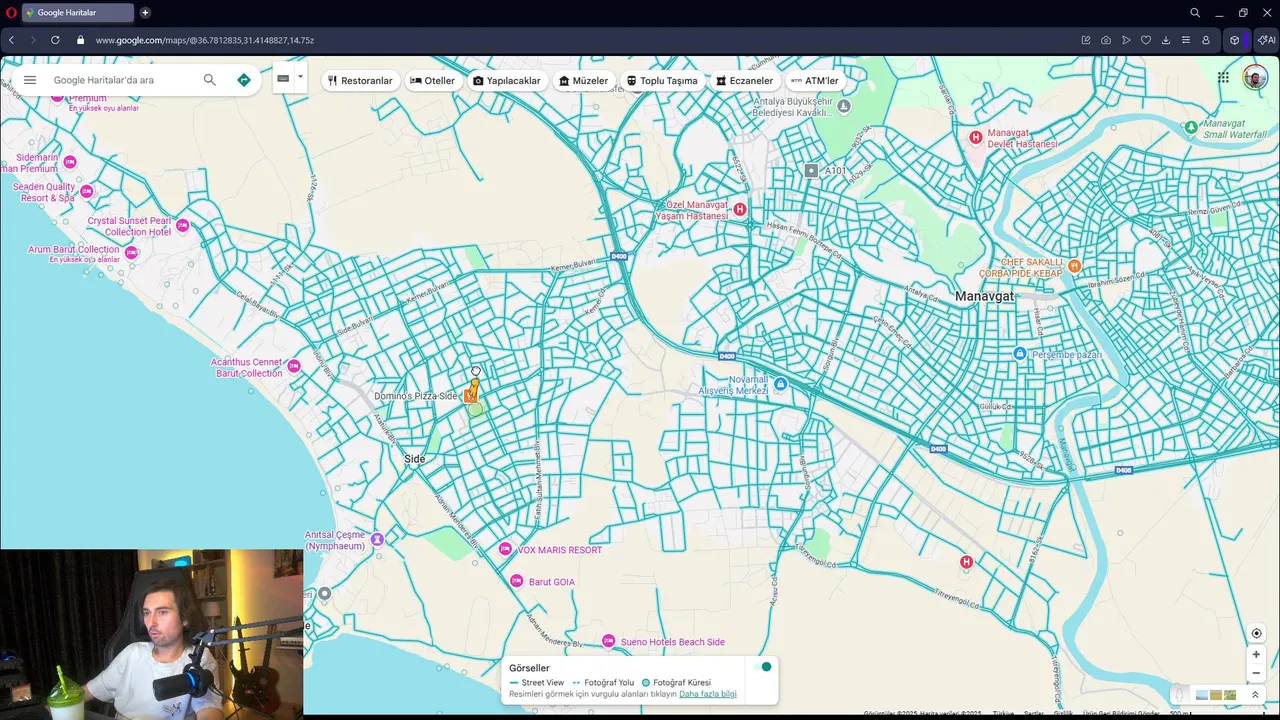Open the keyboard input tools dropdown arrow

(300, 77)
